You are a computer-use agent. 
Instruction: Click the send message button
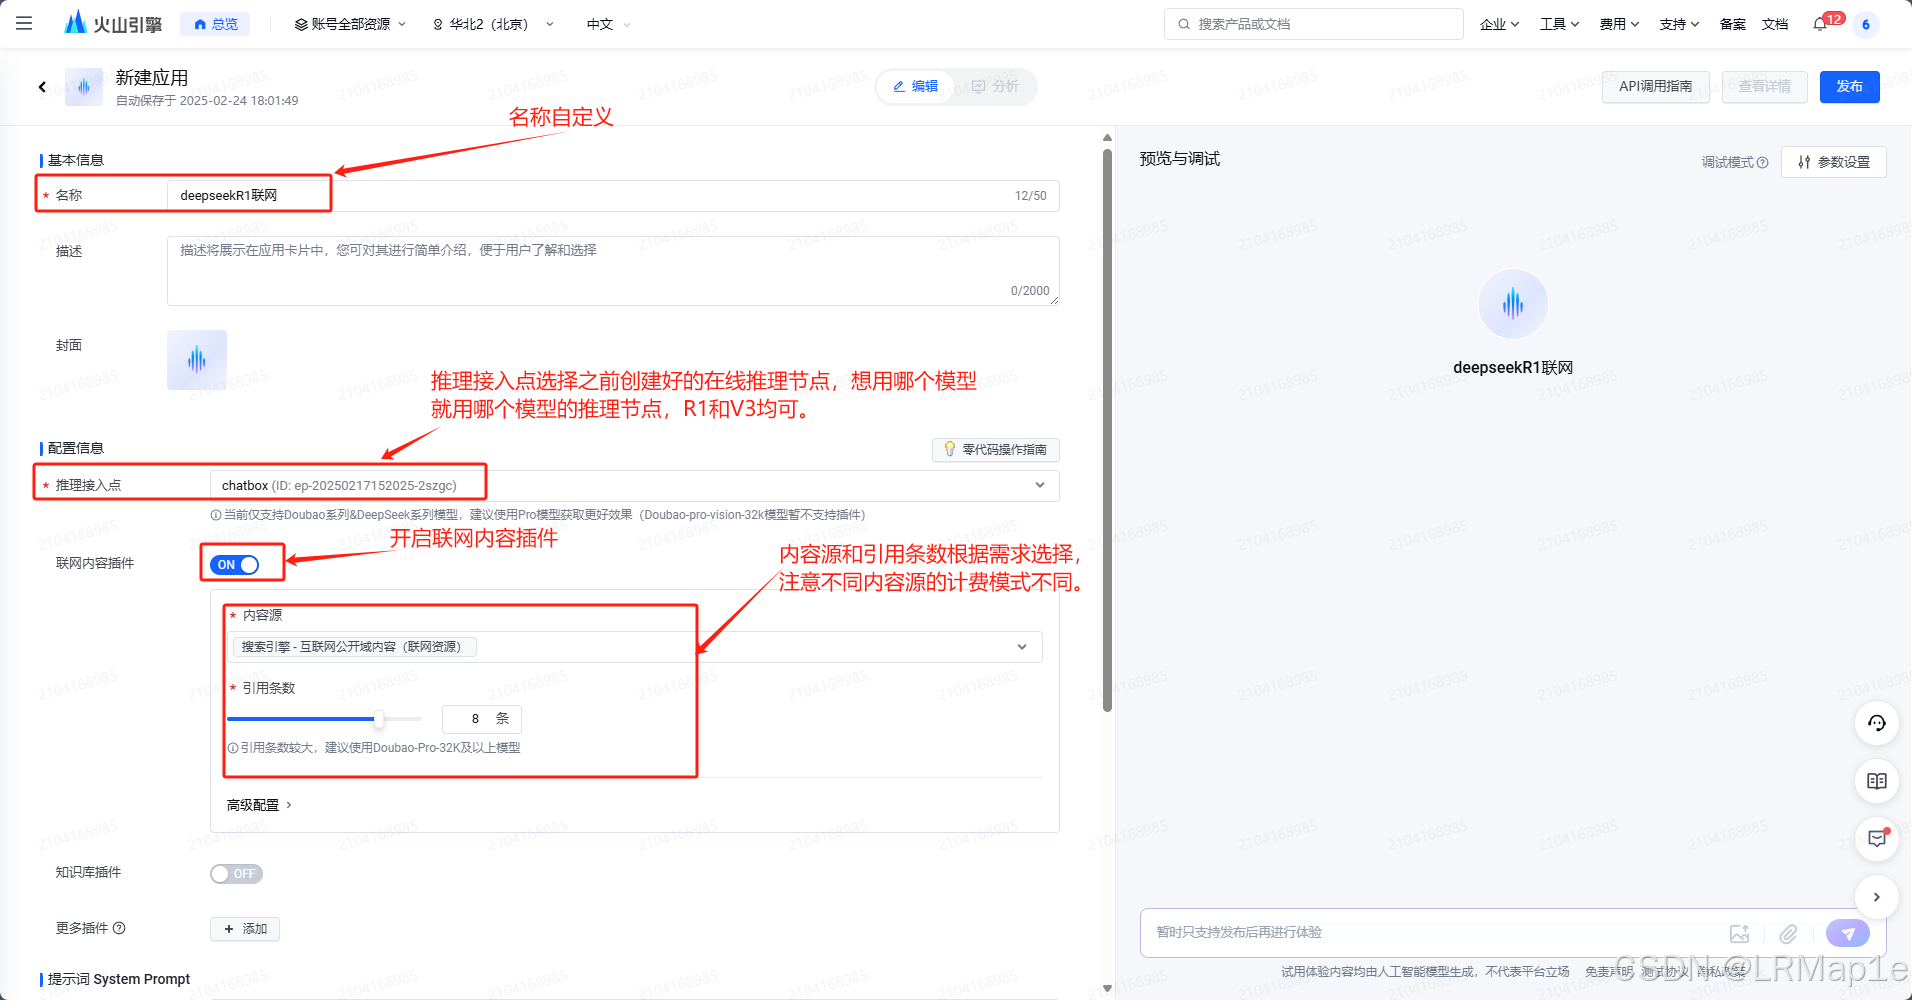pos(1848,933)
